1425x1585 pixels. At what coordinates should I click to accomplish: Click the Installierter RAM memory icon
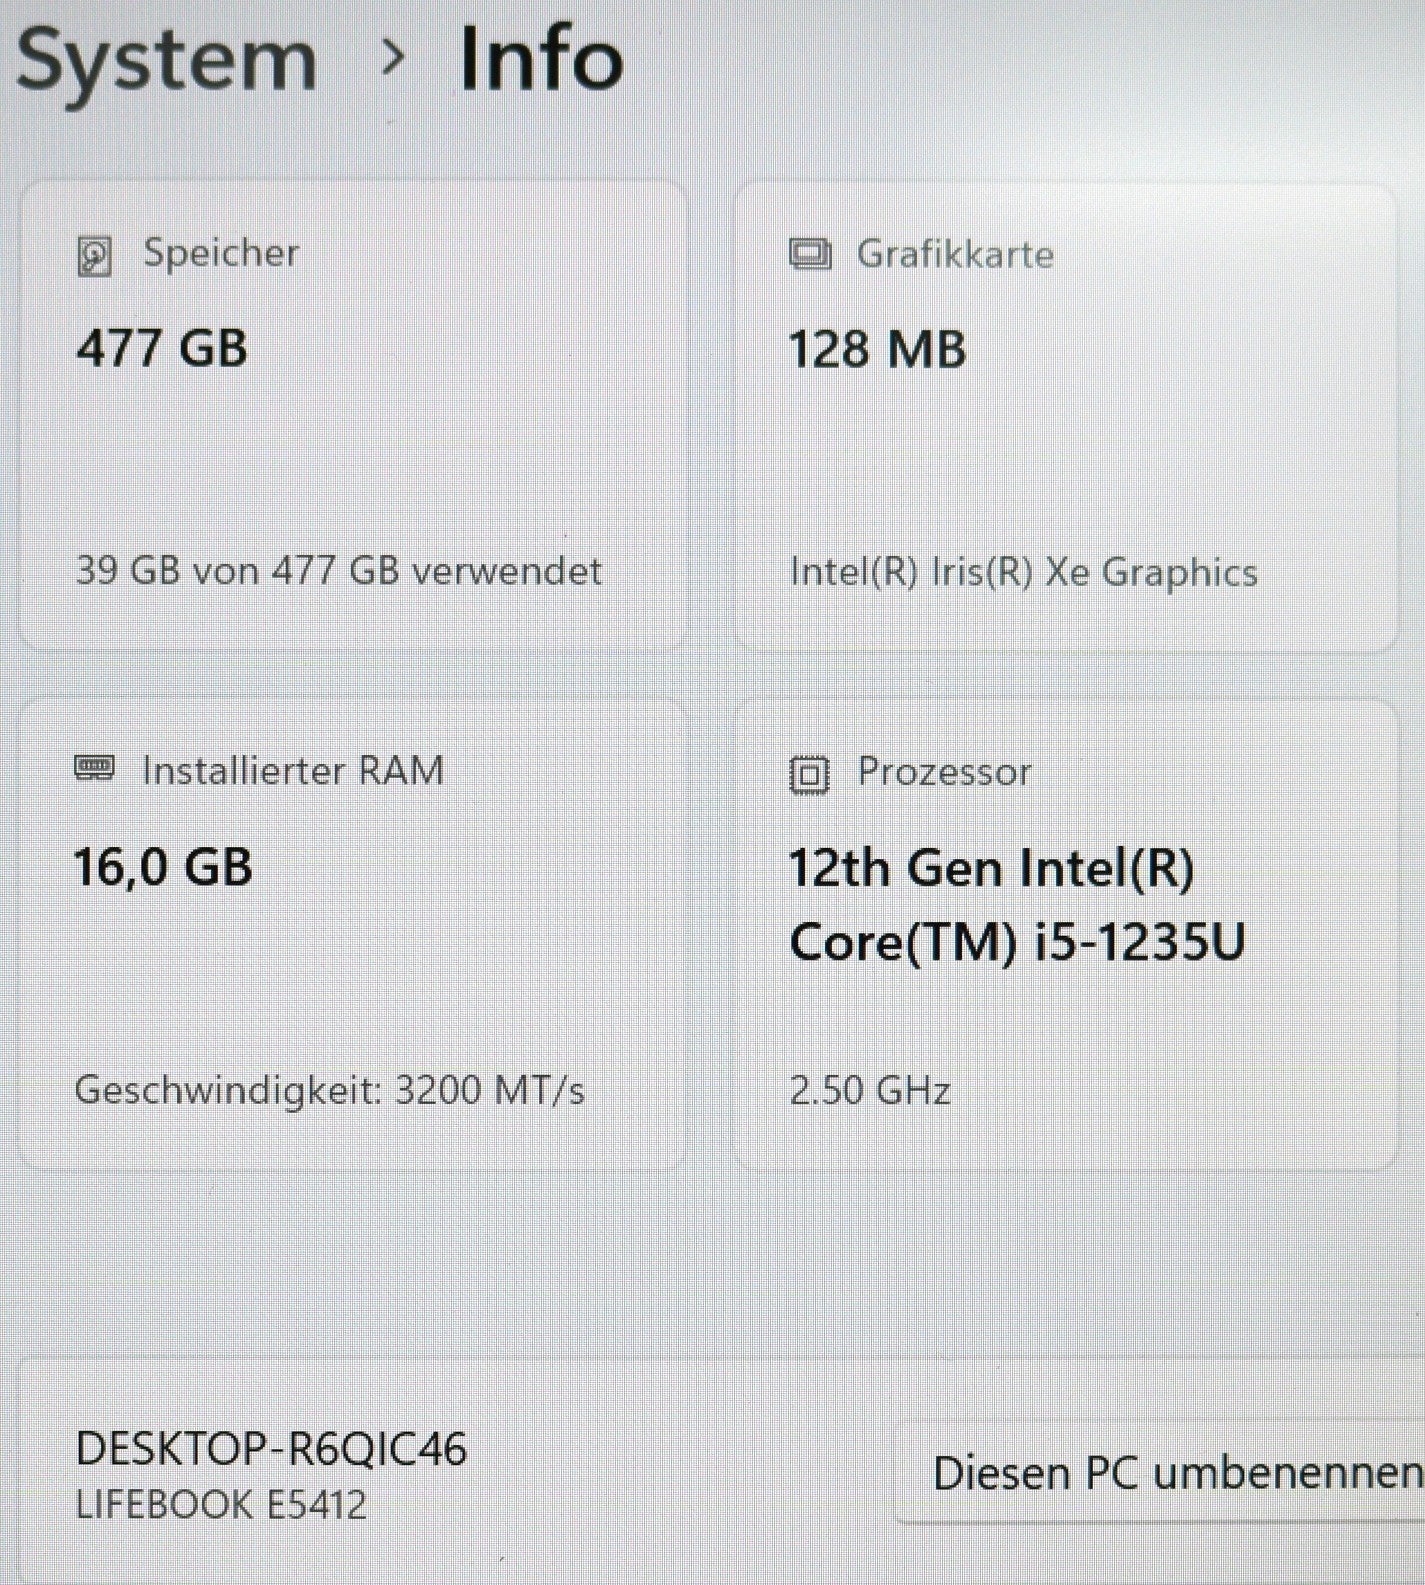95,769
